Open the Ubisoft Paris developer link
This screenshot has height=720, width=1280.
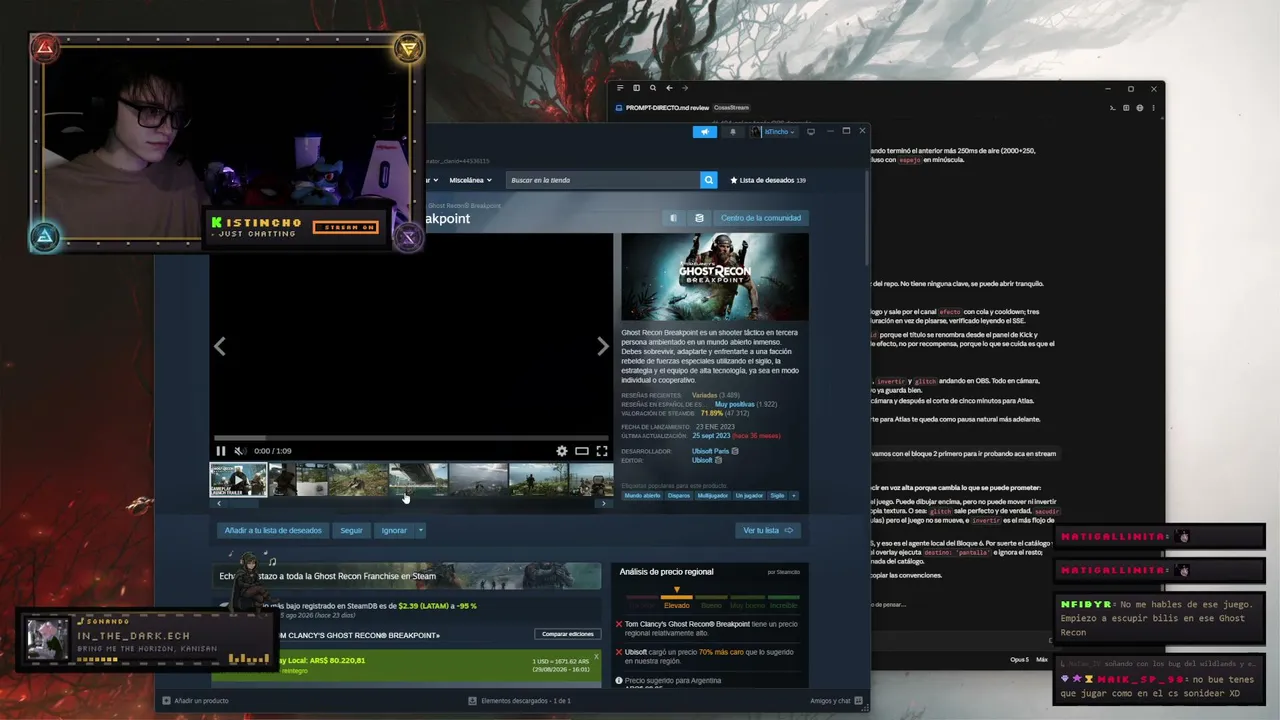click(x=710, y=451)
